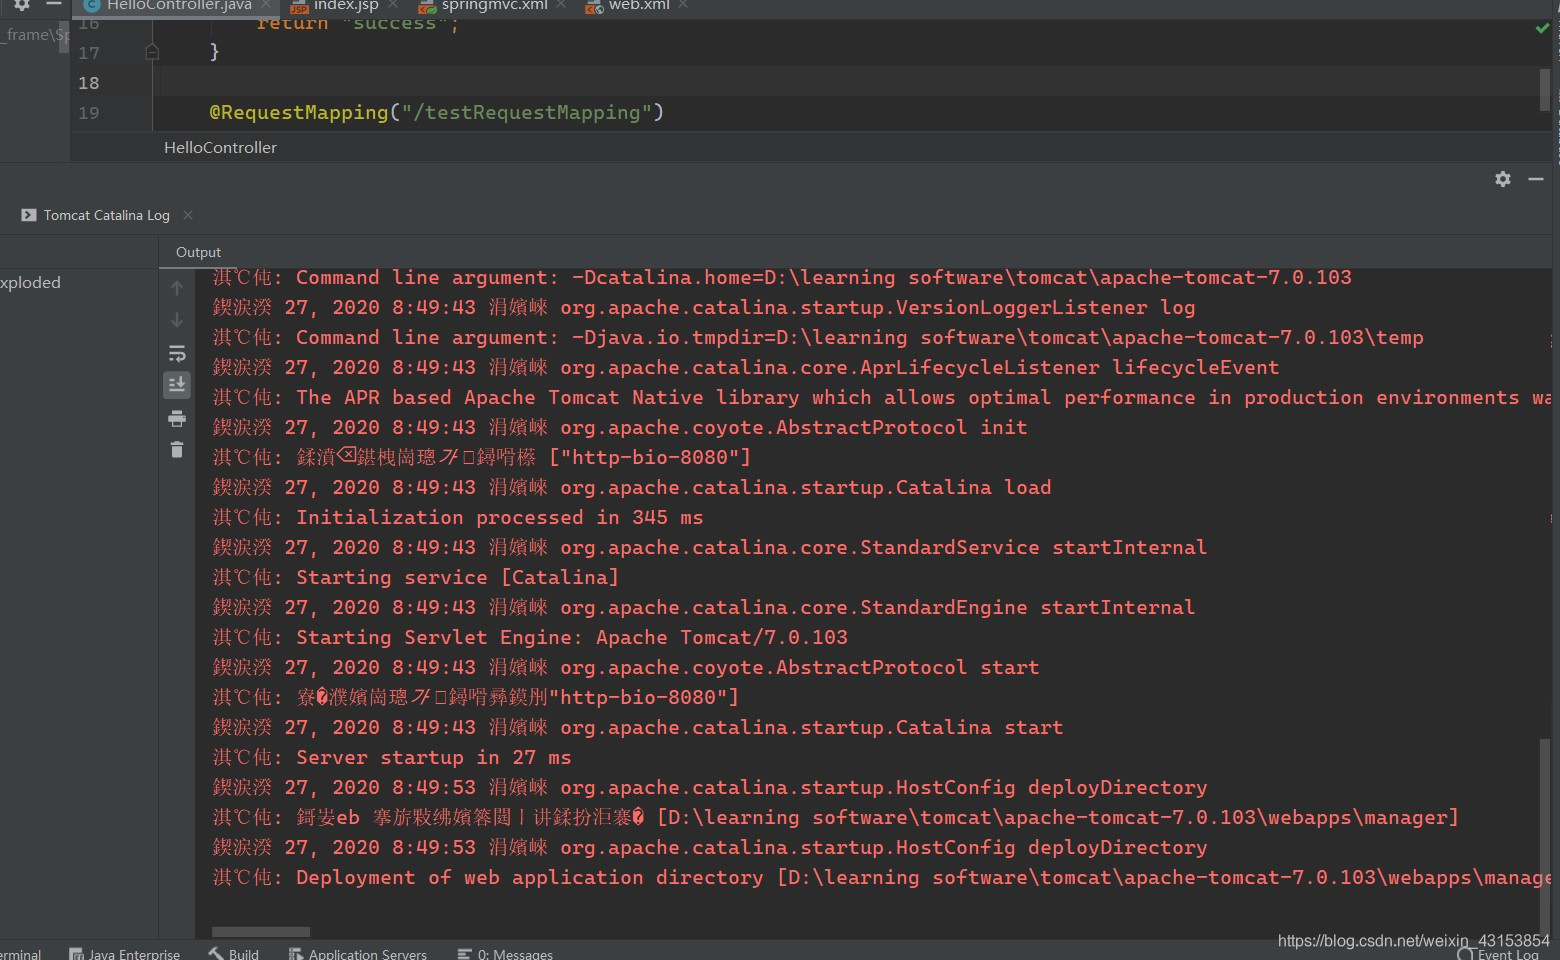Image resolution: width=1560 pixels, height=960 pixels.
Task: Close the springmvc.xml tab
Action: [x=561, y=5]
